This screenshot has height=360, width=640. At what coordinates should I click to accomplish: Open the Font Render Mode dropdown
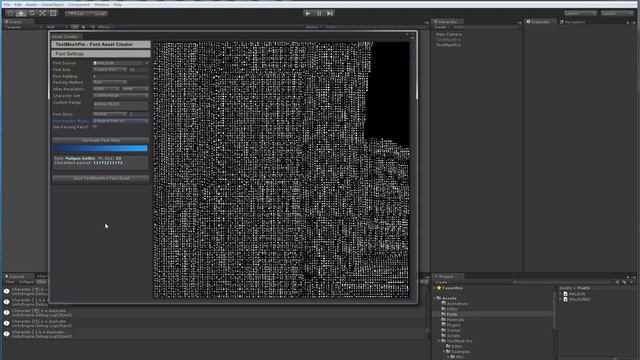coord(120,121)
